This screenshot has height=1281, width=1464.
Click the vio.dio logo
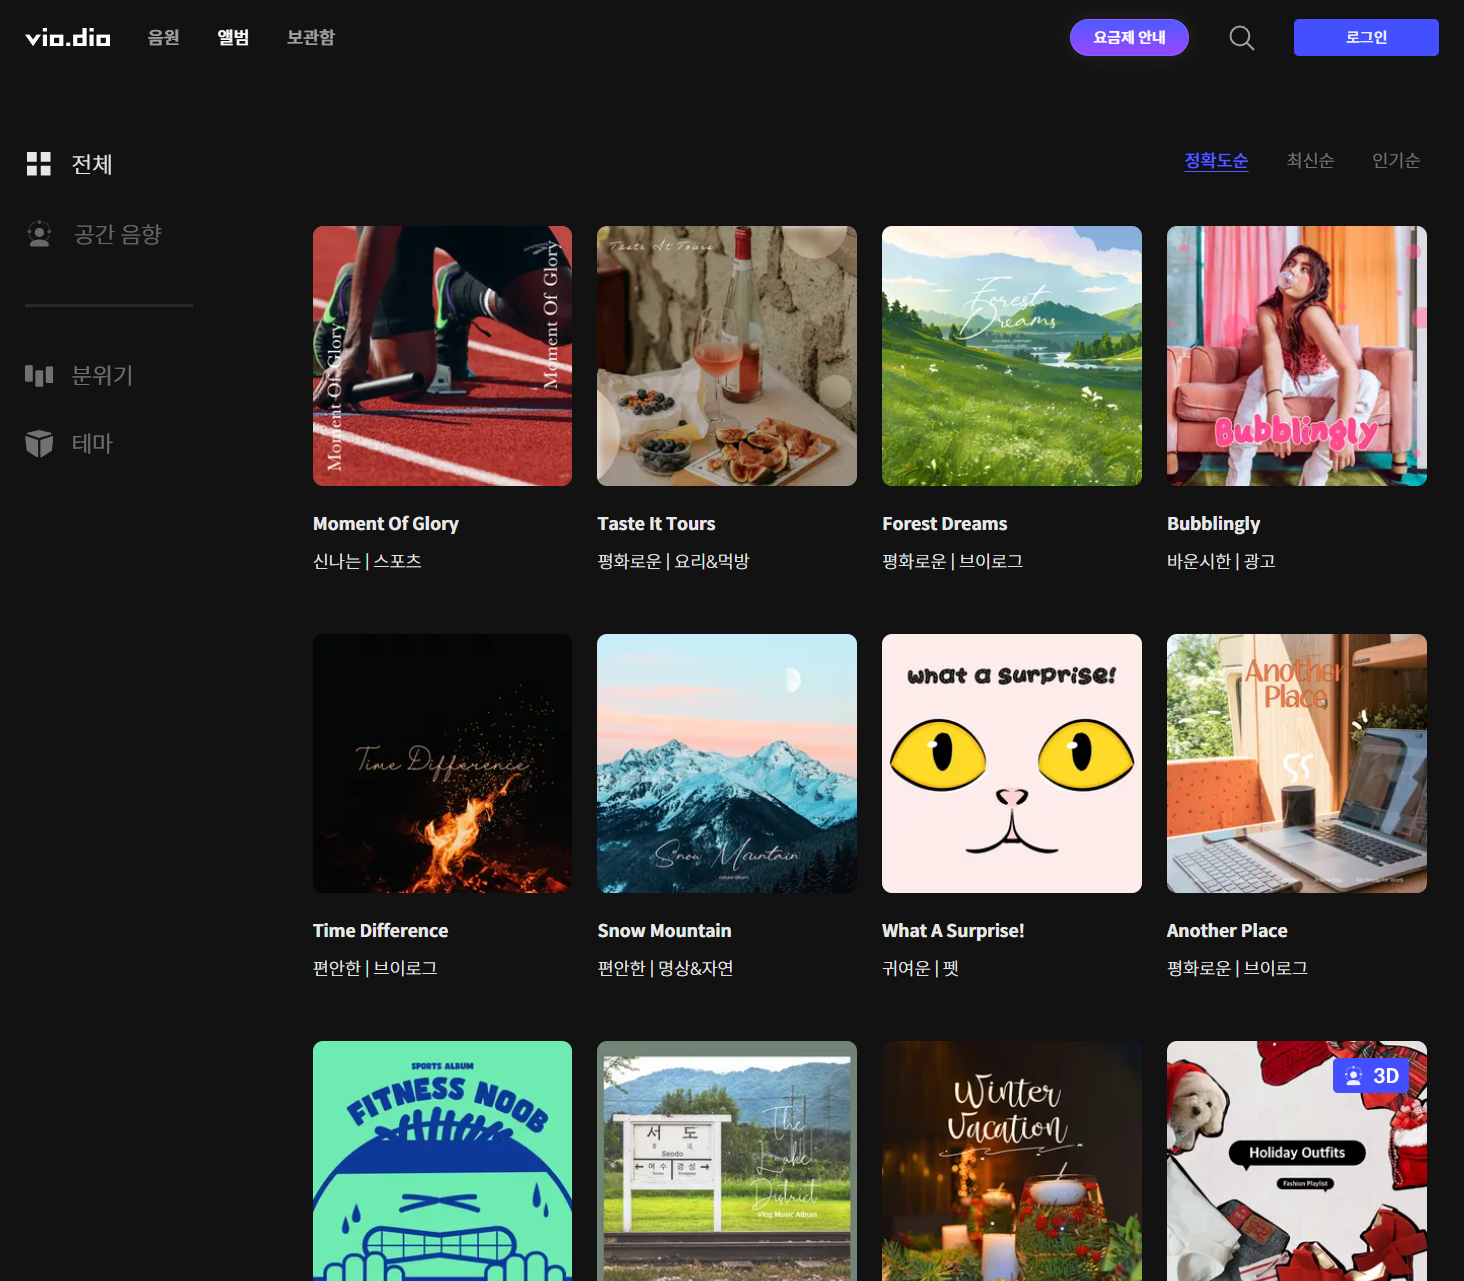[x=68, y=38]
